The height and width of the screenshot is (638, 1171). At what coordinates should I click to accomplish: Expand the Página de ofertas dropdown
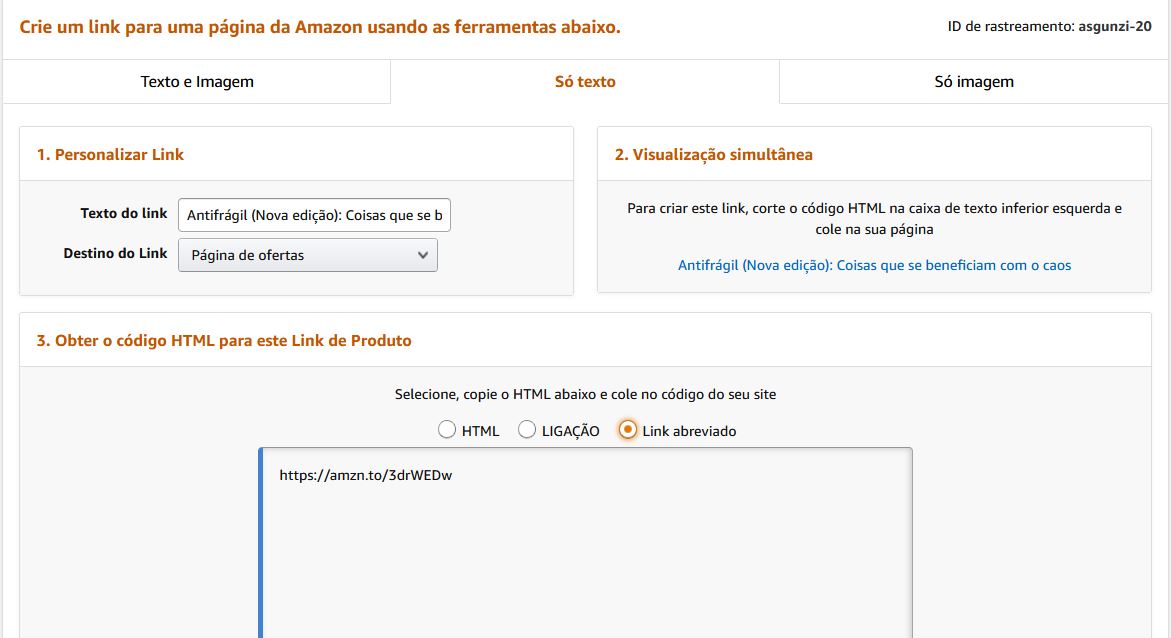pyautogui.click(x=308, y=255)
